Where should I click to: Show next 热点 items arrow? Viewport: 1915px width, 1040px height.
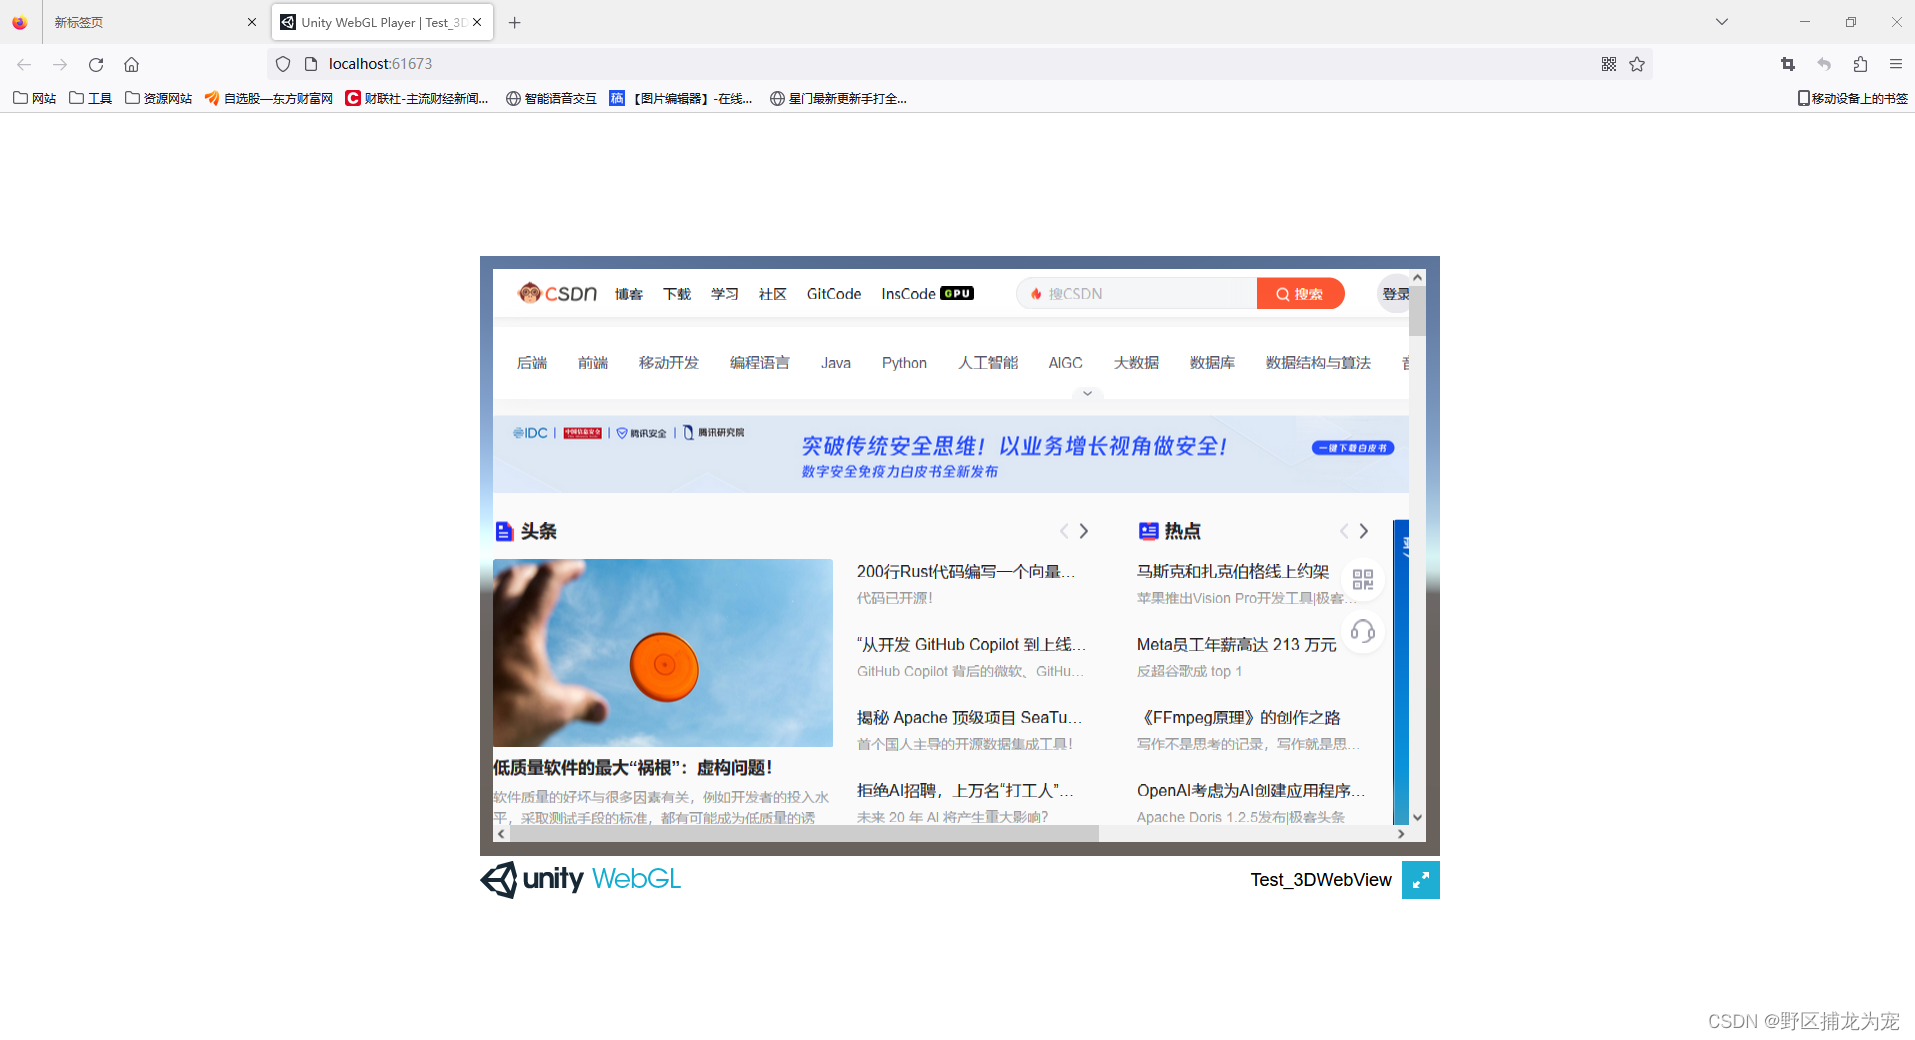(1364, 531)
